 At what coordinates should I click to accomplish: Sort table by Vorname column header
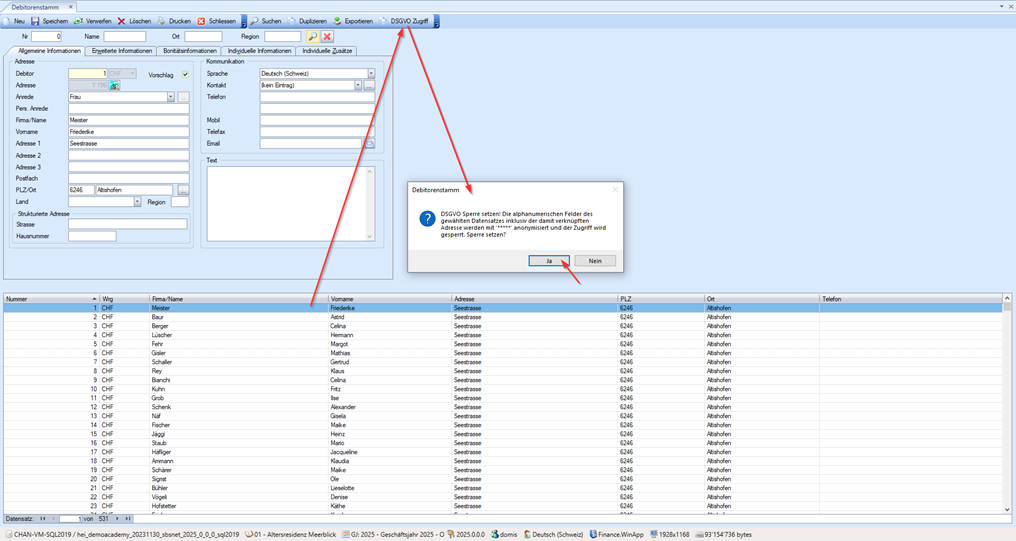388,299
